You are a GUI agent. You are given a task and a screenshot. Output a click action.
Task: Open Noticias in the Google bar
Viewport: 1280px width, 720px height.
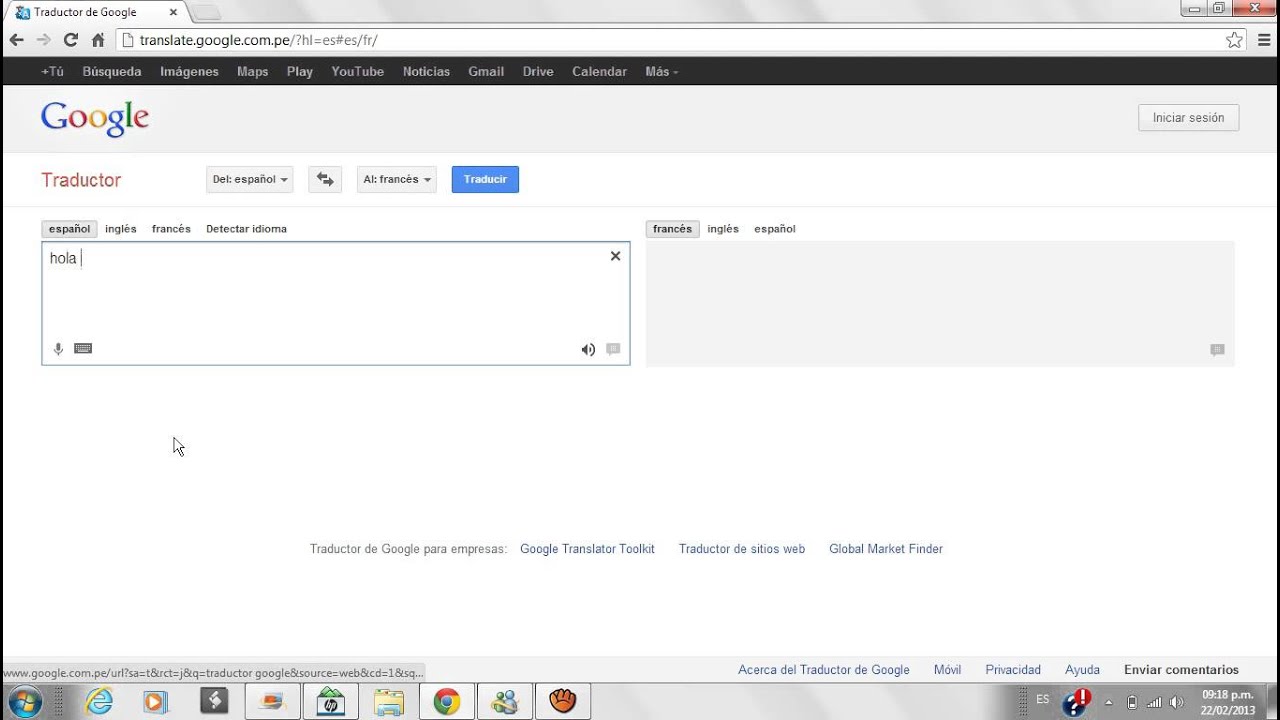pyautogui.click(x=426, y=72)
